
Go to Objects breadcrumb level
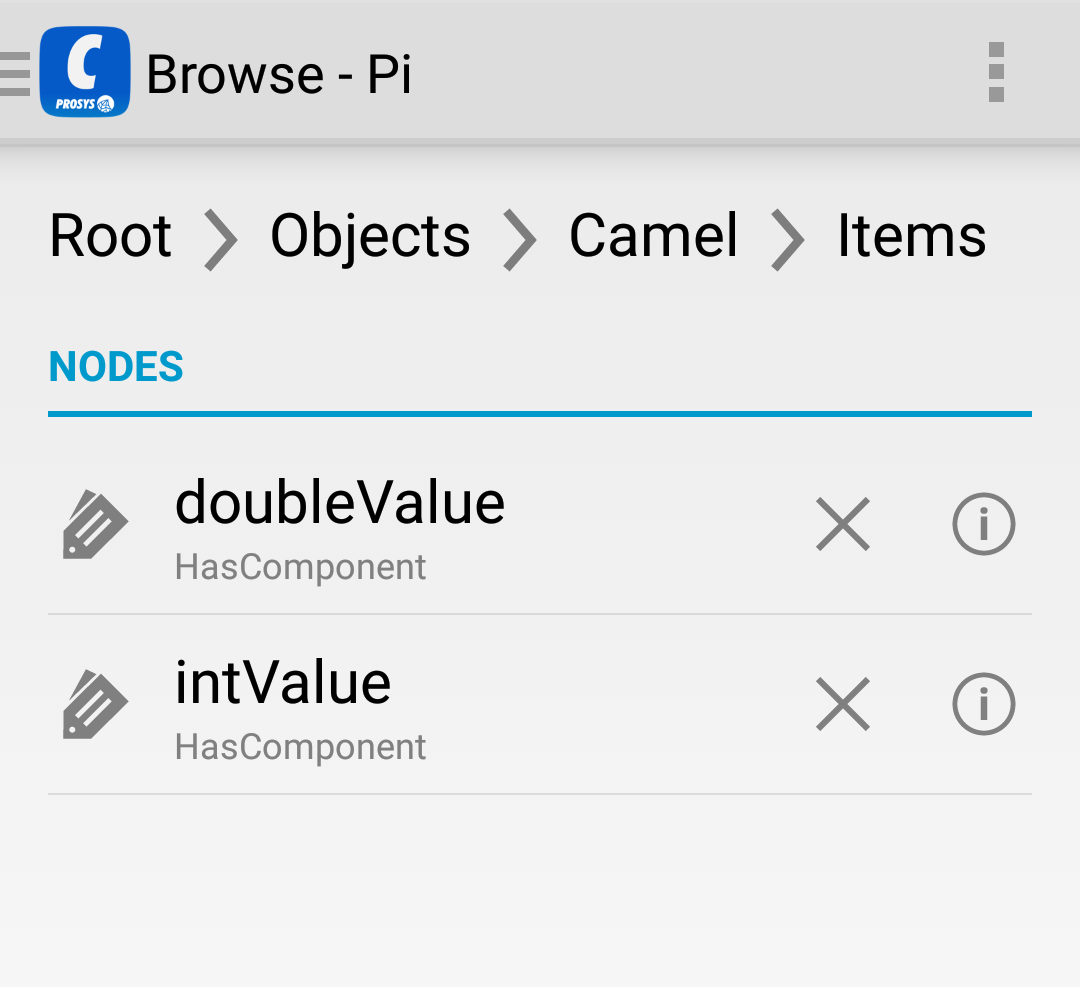(370, 237)
